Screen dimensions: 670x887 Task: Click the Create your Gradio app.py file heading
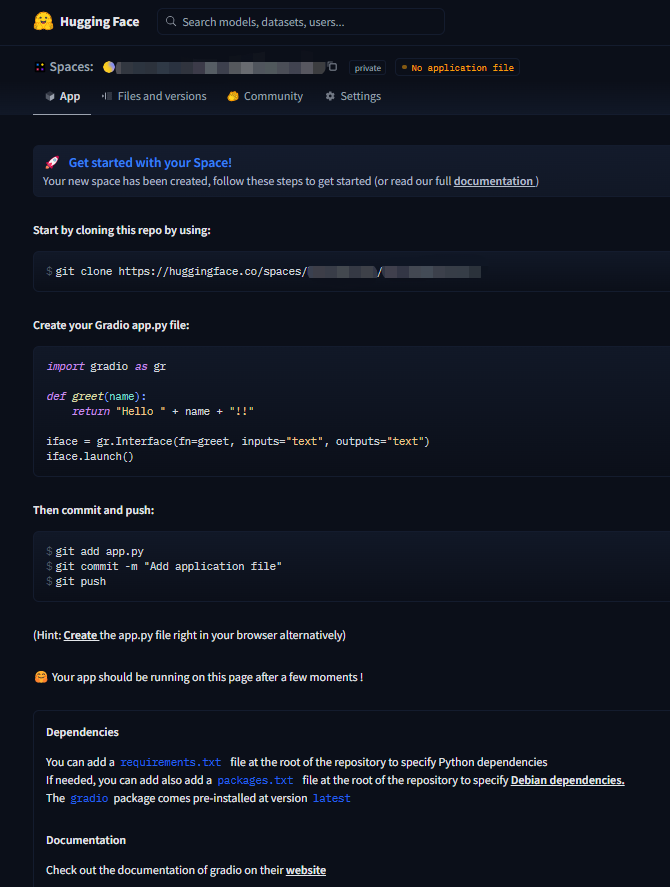coord(111,325)
